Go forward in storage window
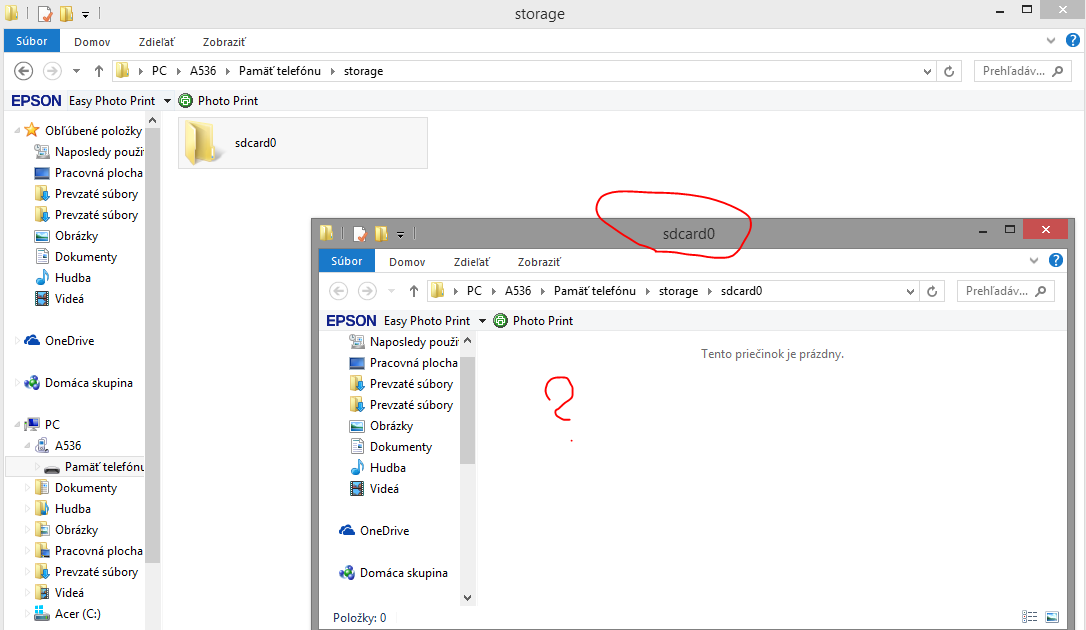 52,71
